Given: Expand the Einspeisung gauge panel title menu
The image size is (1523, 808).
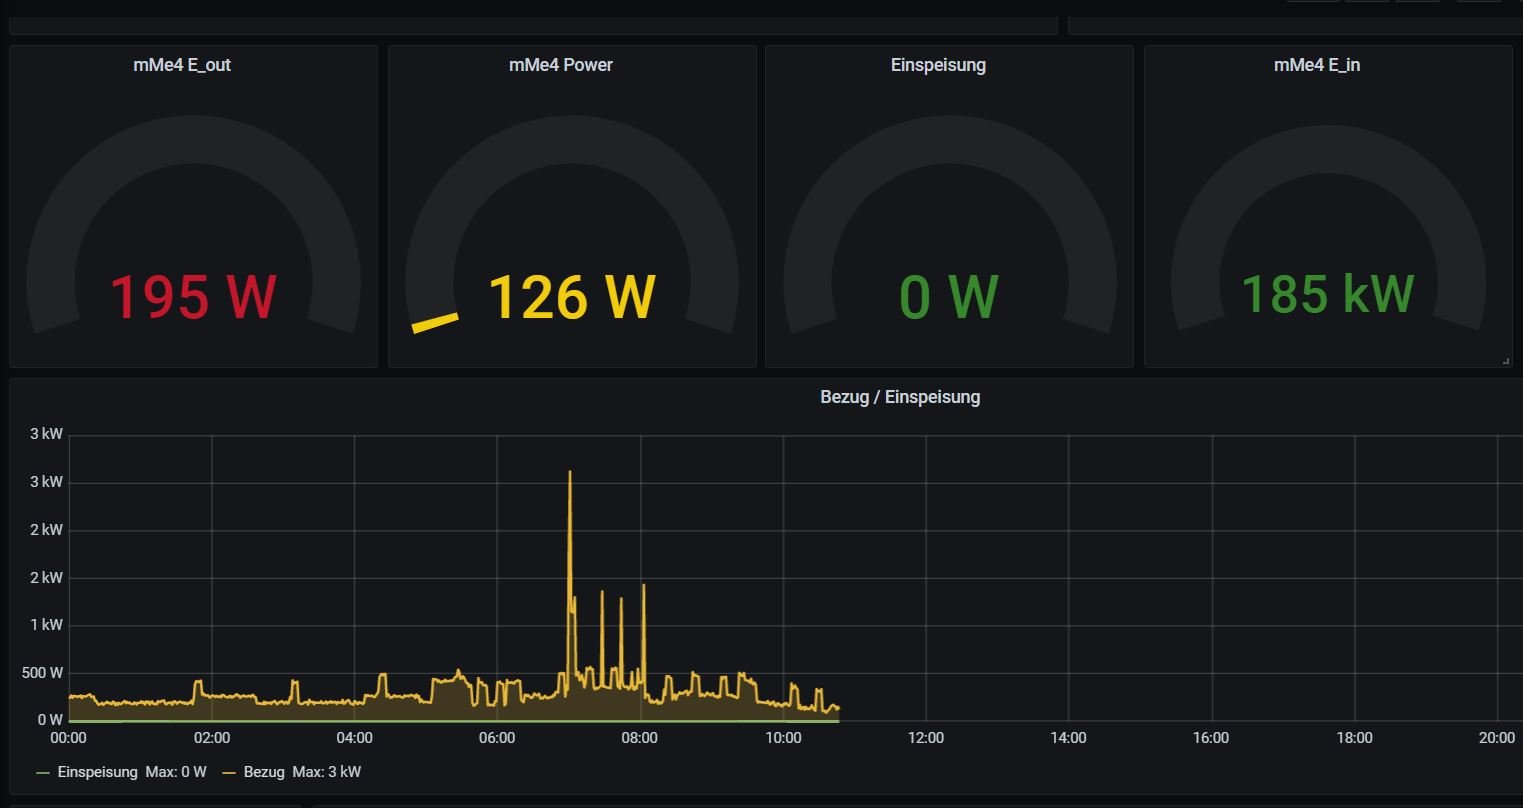Looking at the screenshot, I should [938, 65].
